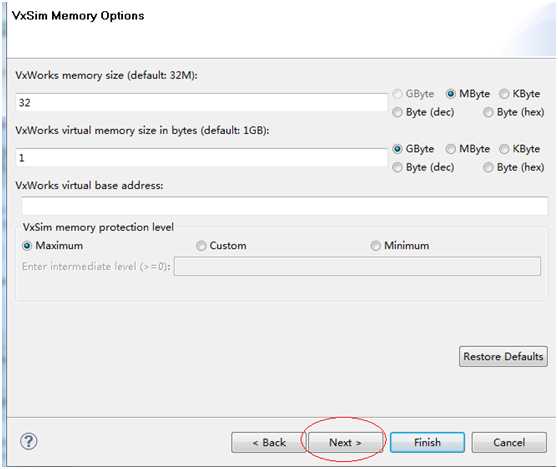Image resolution: width=558 pixels, height=469 pixels.
Task: Click the VxWorks memory size field containing 32
Action: click(201, 103)
